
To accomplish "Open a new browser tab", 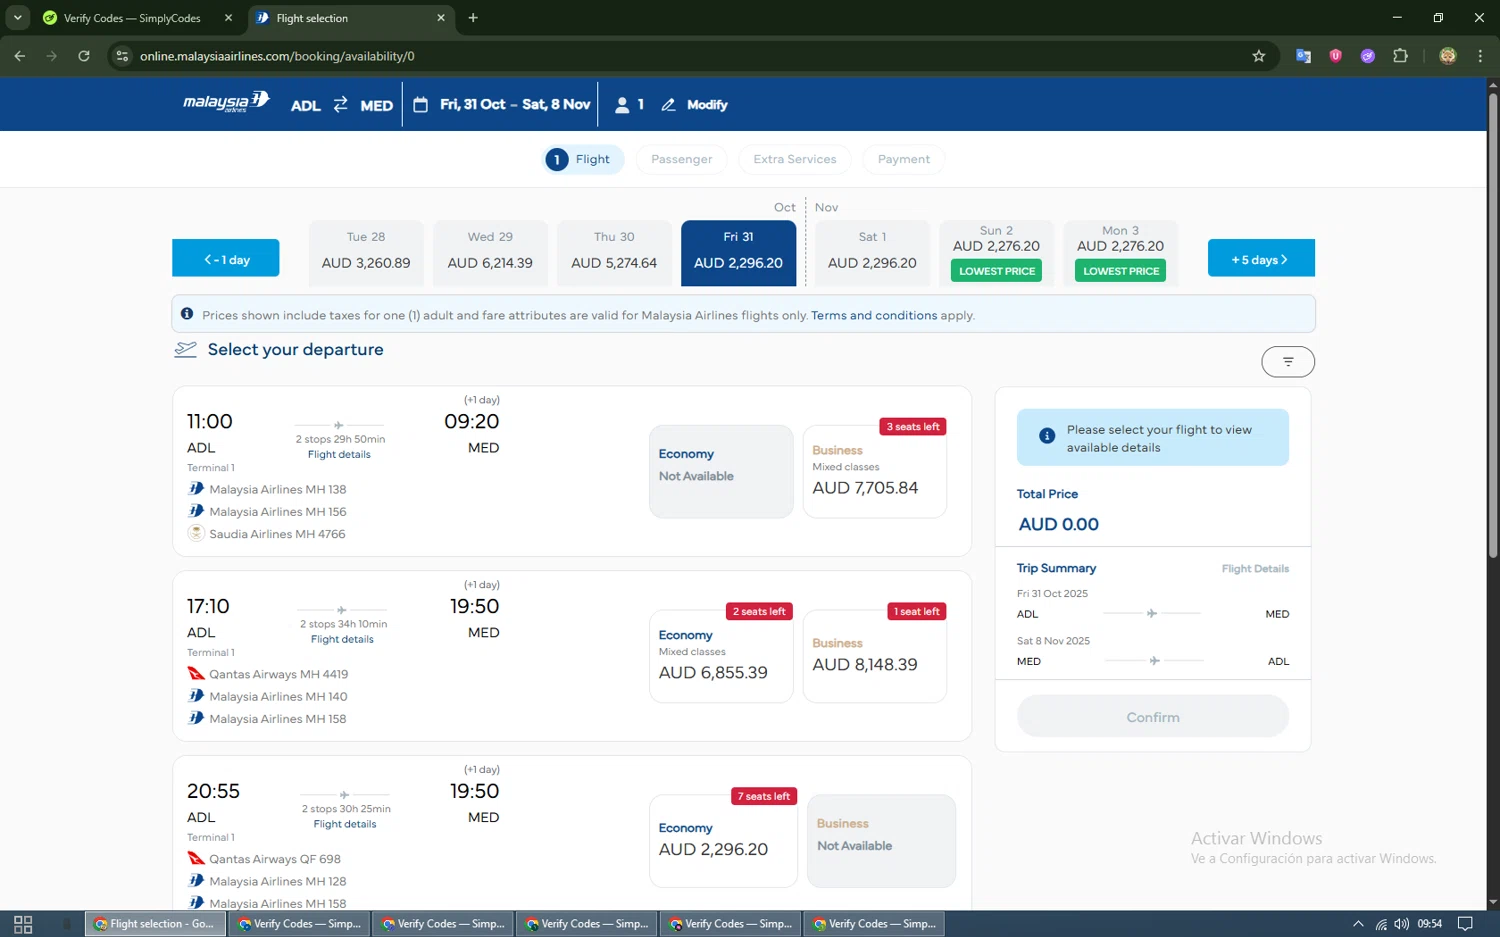I will 473,18.
